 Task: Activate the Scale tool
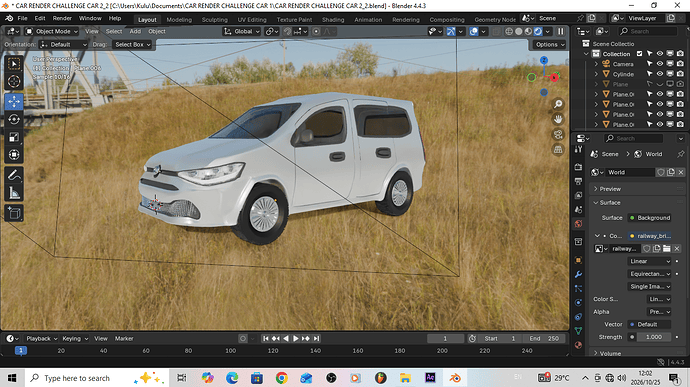(14, 137)
